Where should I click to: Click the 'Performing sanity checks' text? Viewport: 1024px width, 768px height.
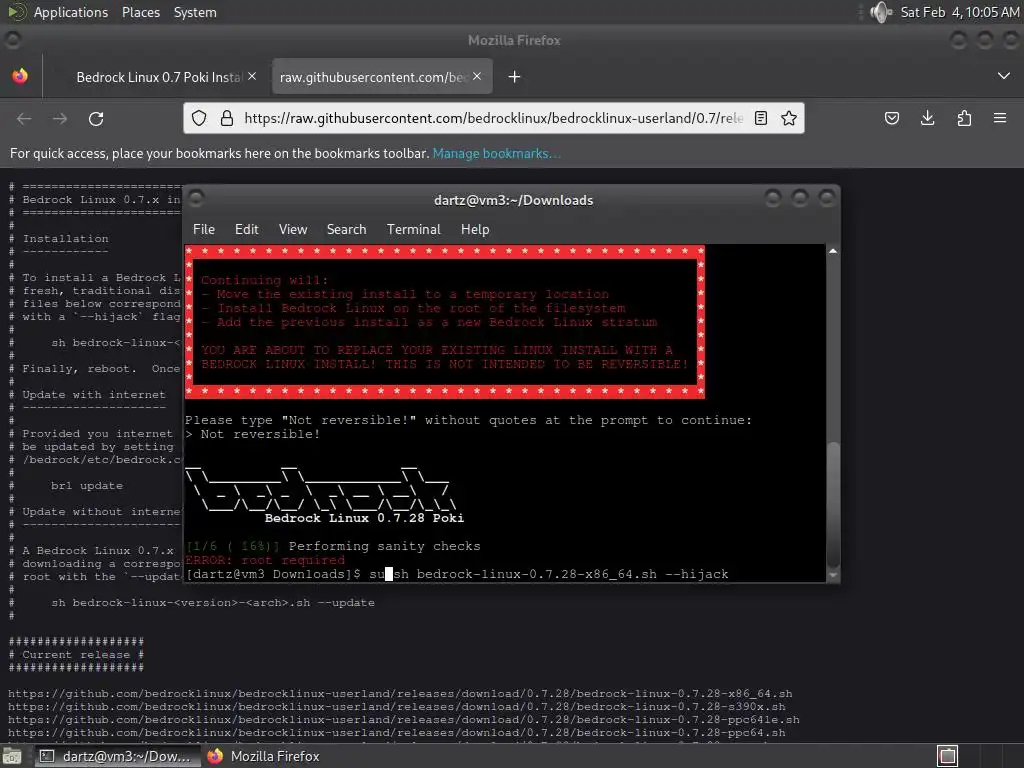(384, 546)
